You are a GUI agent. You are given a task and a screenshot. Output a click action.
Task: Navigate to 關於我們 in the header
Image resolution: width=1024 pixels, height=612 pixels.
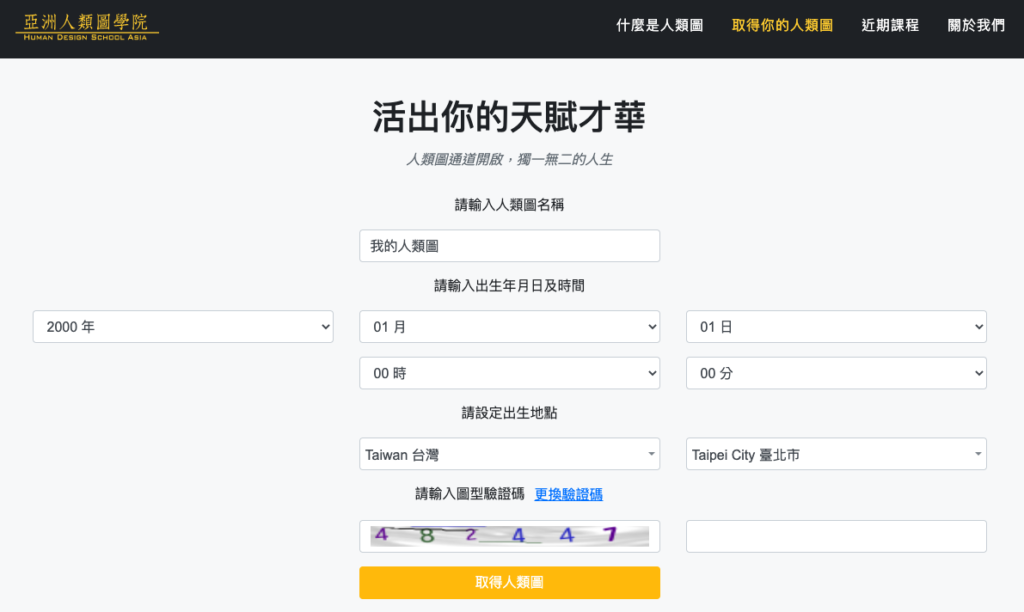coord(976,26)
